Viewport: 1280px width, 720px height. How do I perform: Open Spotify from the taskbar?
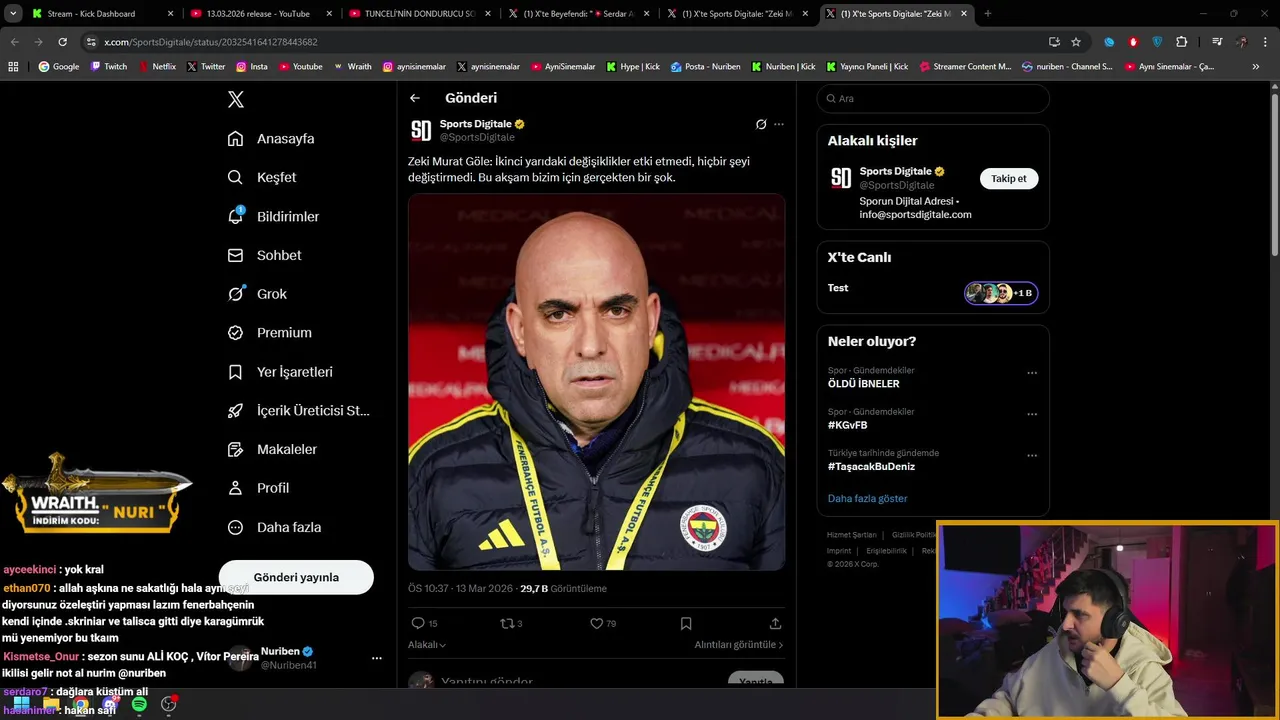139,705
